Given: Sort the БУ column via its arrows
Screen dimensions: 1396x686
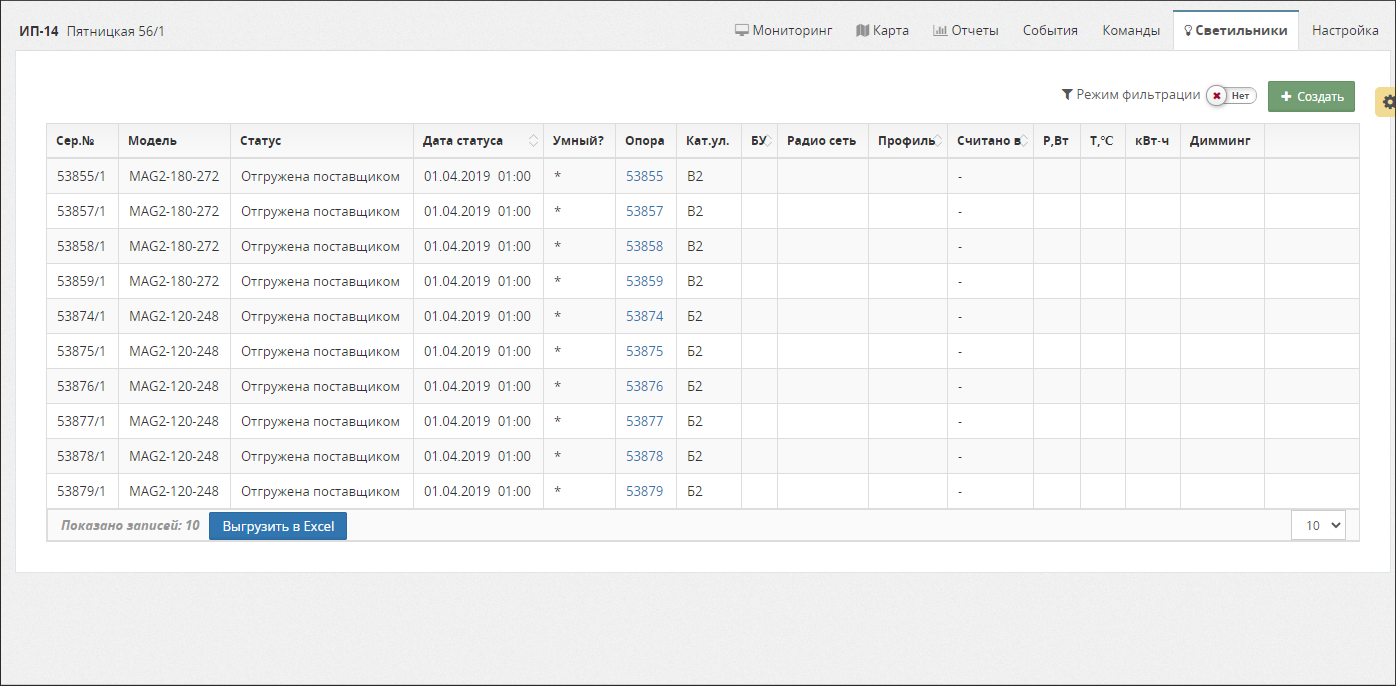Looking at the screenshot, I should (769, 141).
